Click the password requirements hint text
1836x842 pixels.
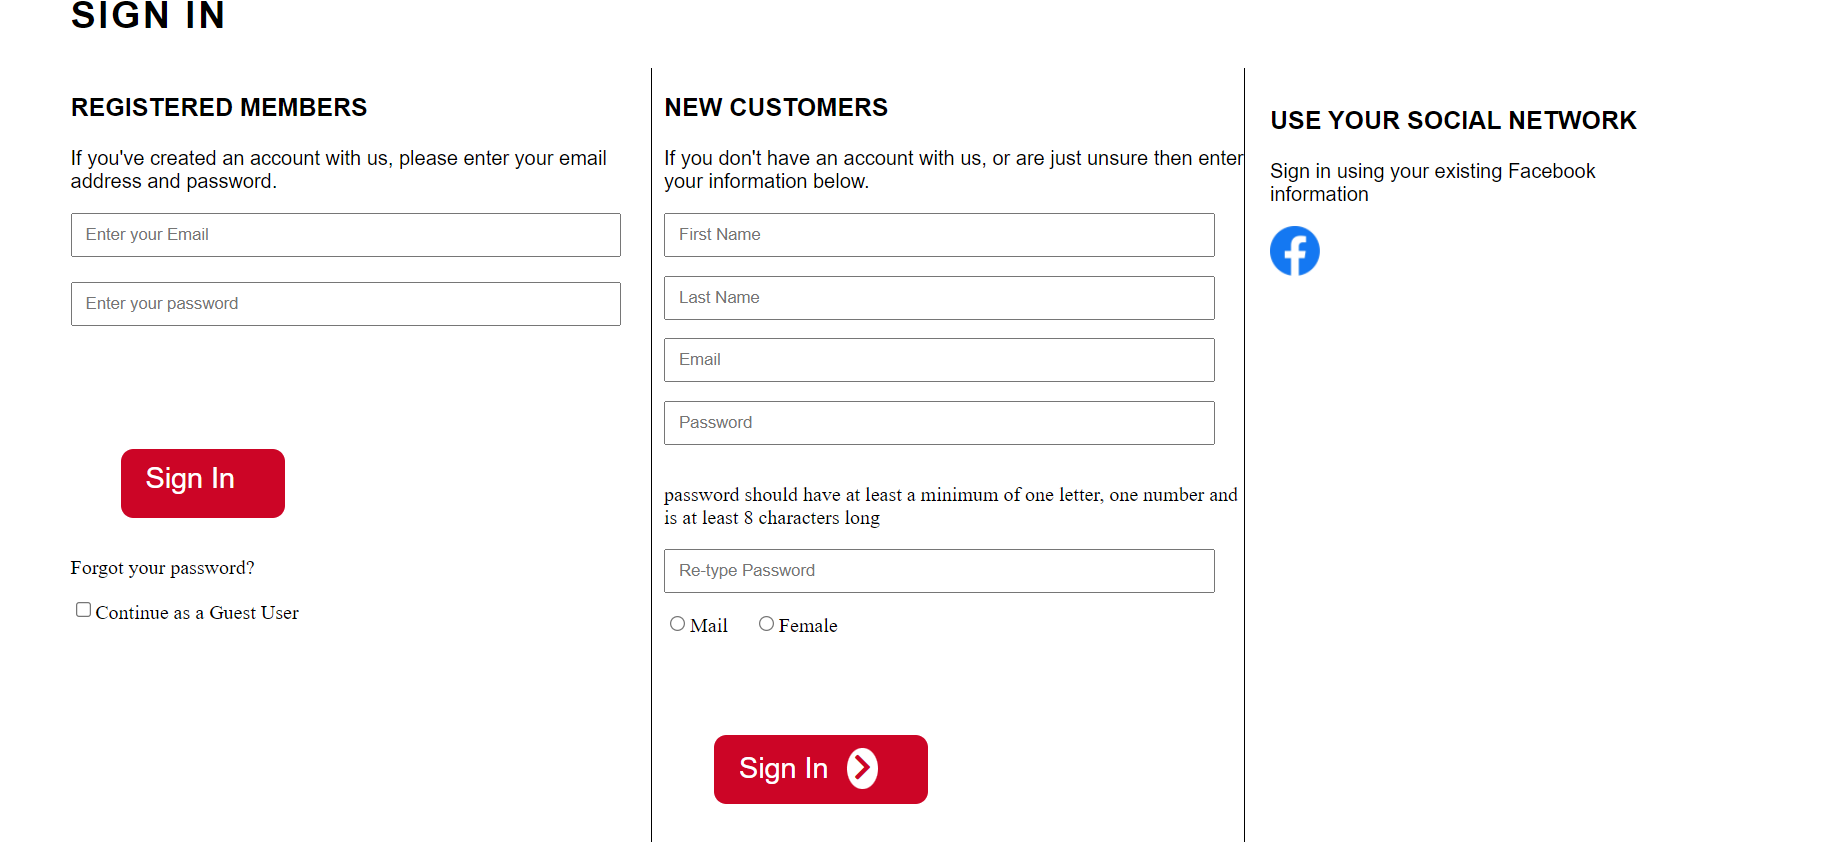tap(950, 506)
